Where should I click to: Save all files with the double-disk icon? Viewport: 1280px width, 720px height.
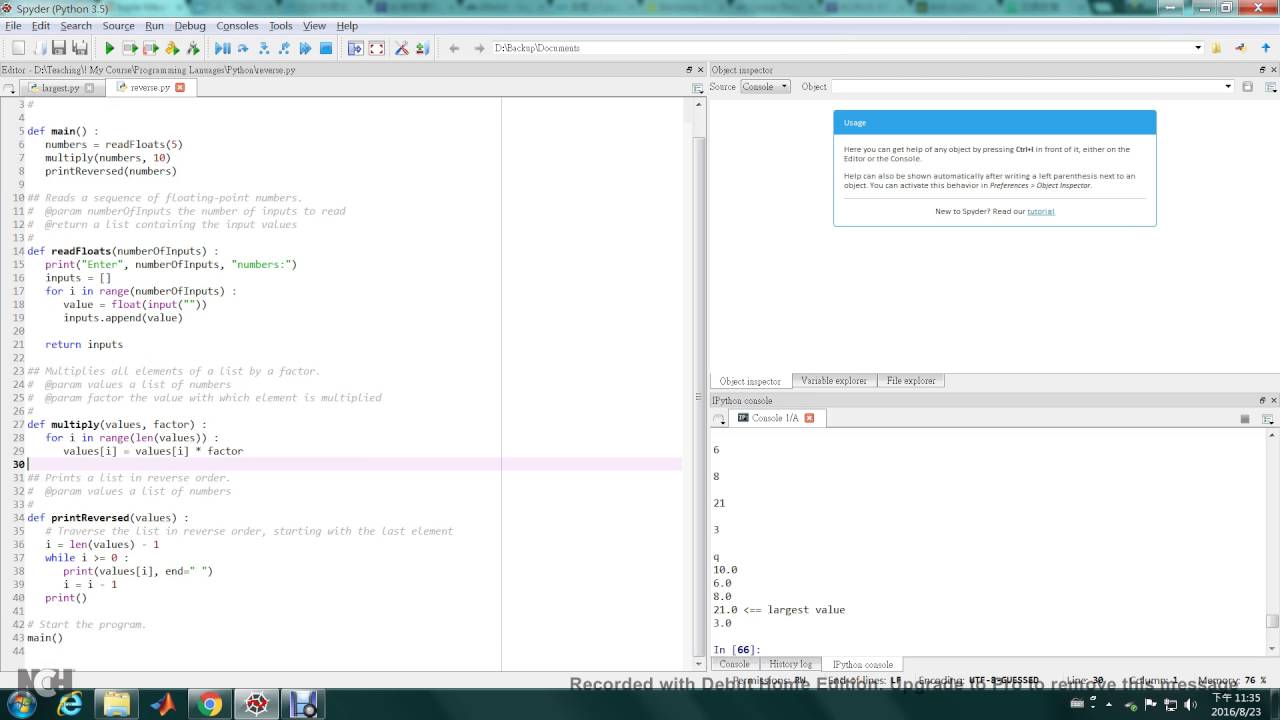(x=80, y=48)
